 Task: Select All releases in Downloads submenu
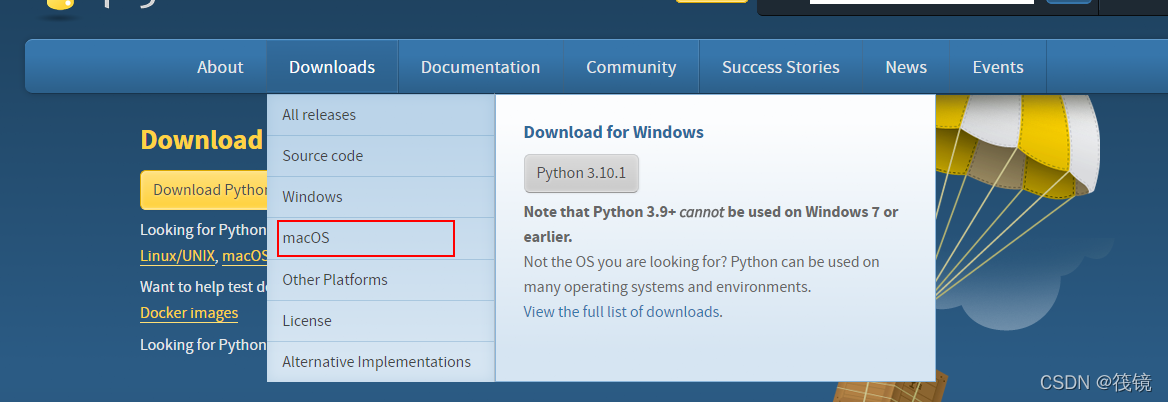point(381,115)
